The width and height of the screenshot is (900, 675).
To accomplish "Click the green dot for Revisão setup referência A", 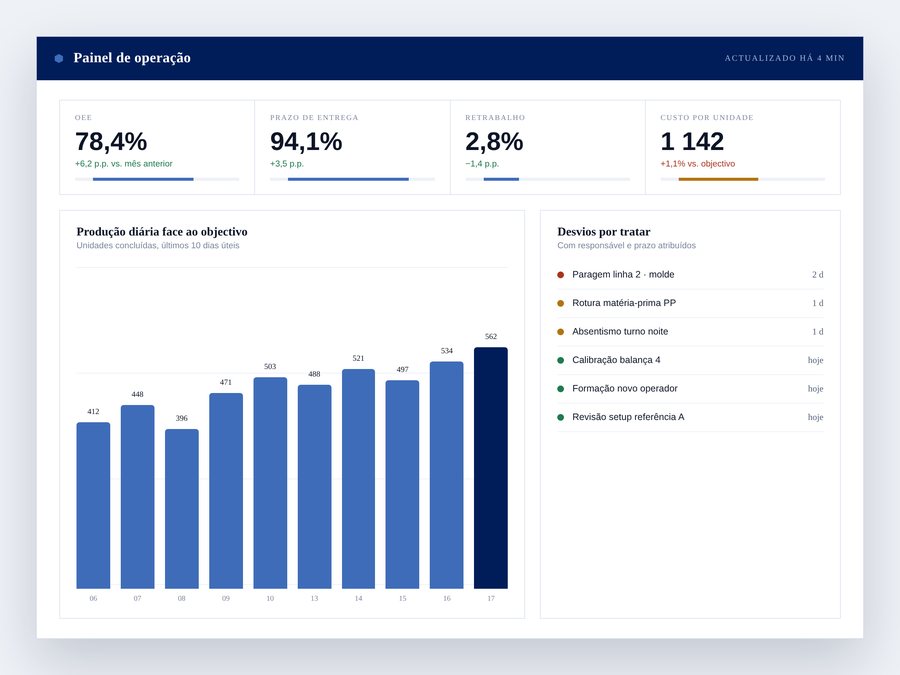I will (561, 417).
